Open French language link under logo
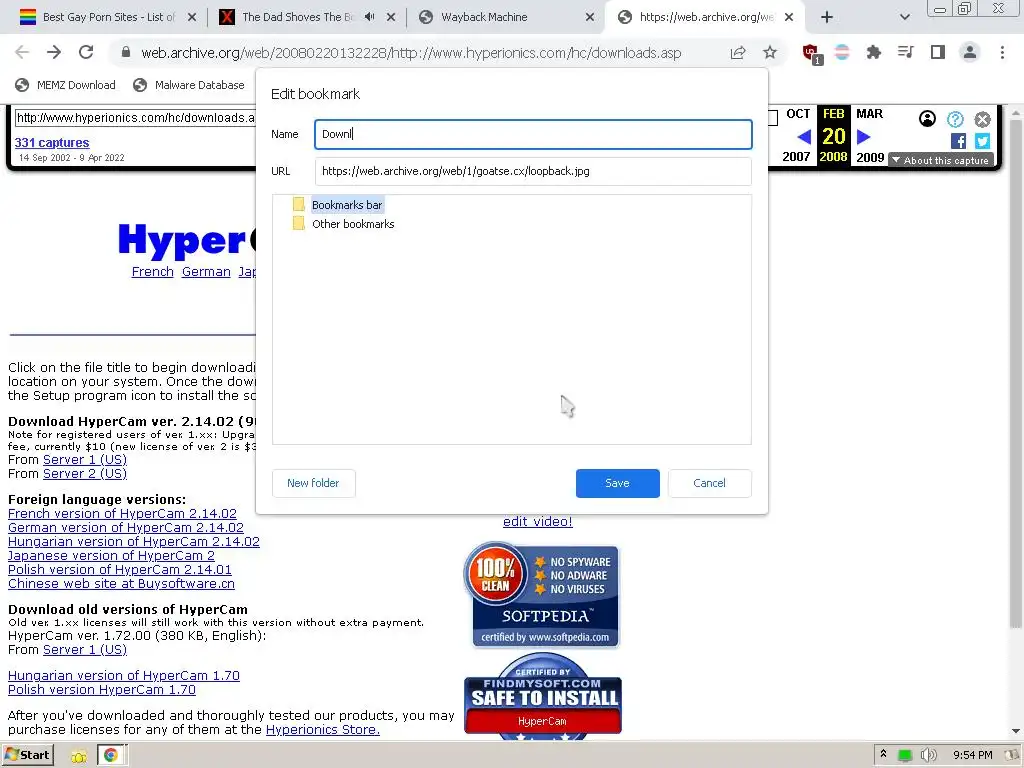This screenshot has width=1024, height=768. click(x=152, y=272)
